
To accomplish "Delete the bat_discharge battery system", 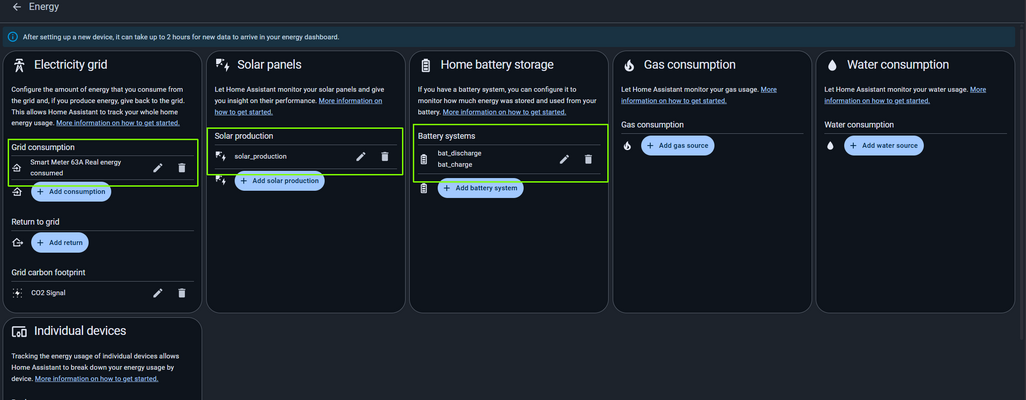I will (x=588, y=159).
